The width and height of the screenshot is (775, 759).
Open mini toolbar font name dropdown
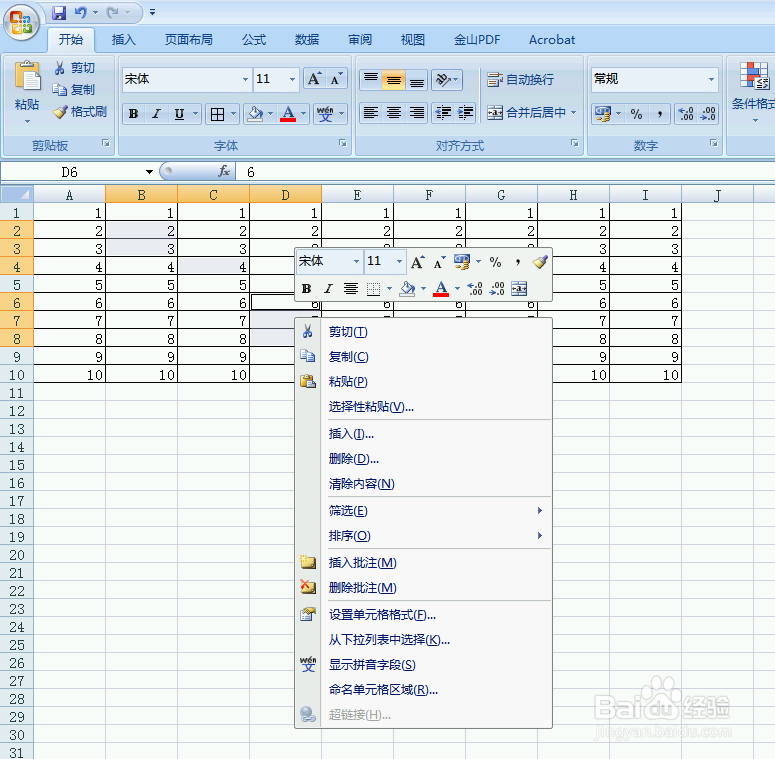356,261
